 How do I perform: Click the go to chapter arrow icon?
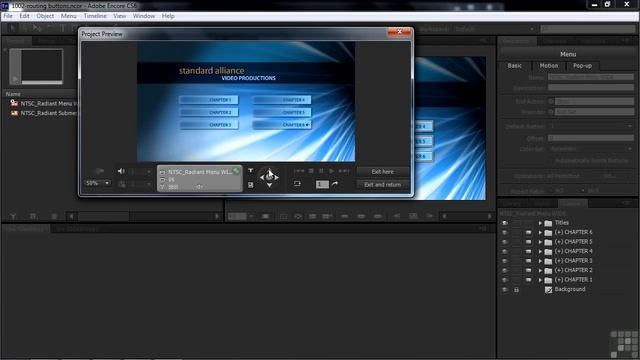(x=335, y=184)
